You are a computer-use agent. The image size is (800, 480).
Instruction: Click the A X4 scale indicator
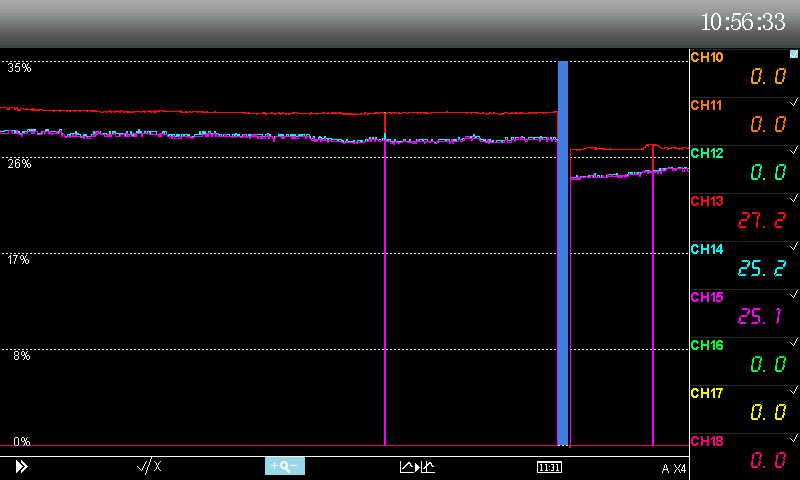(x=674, y=468)
